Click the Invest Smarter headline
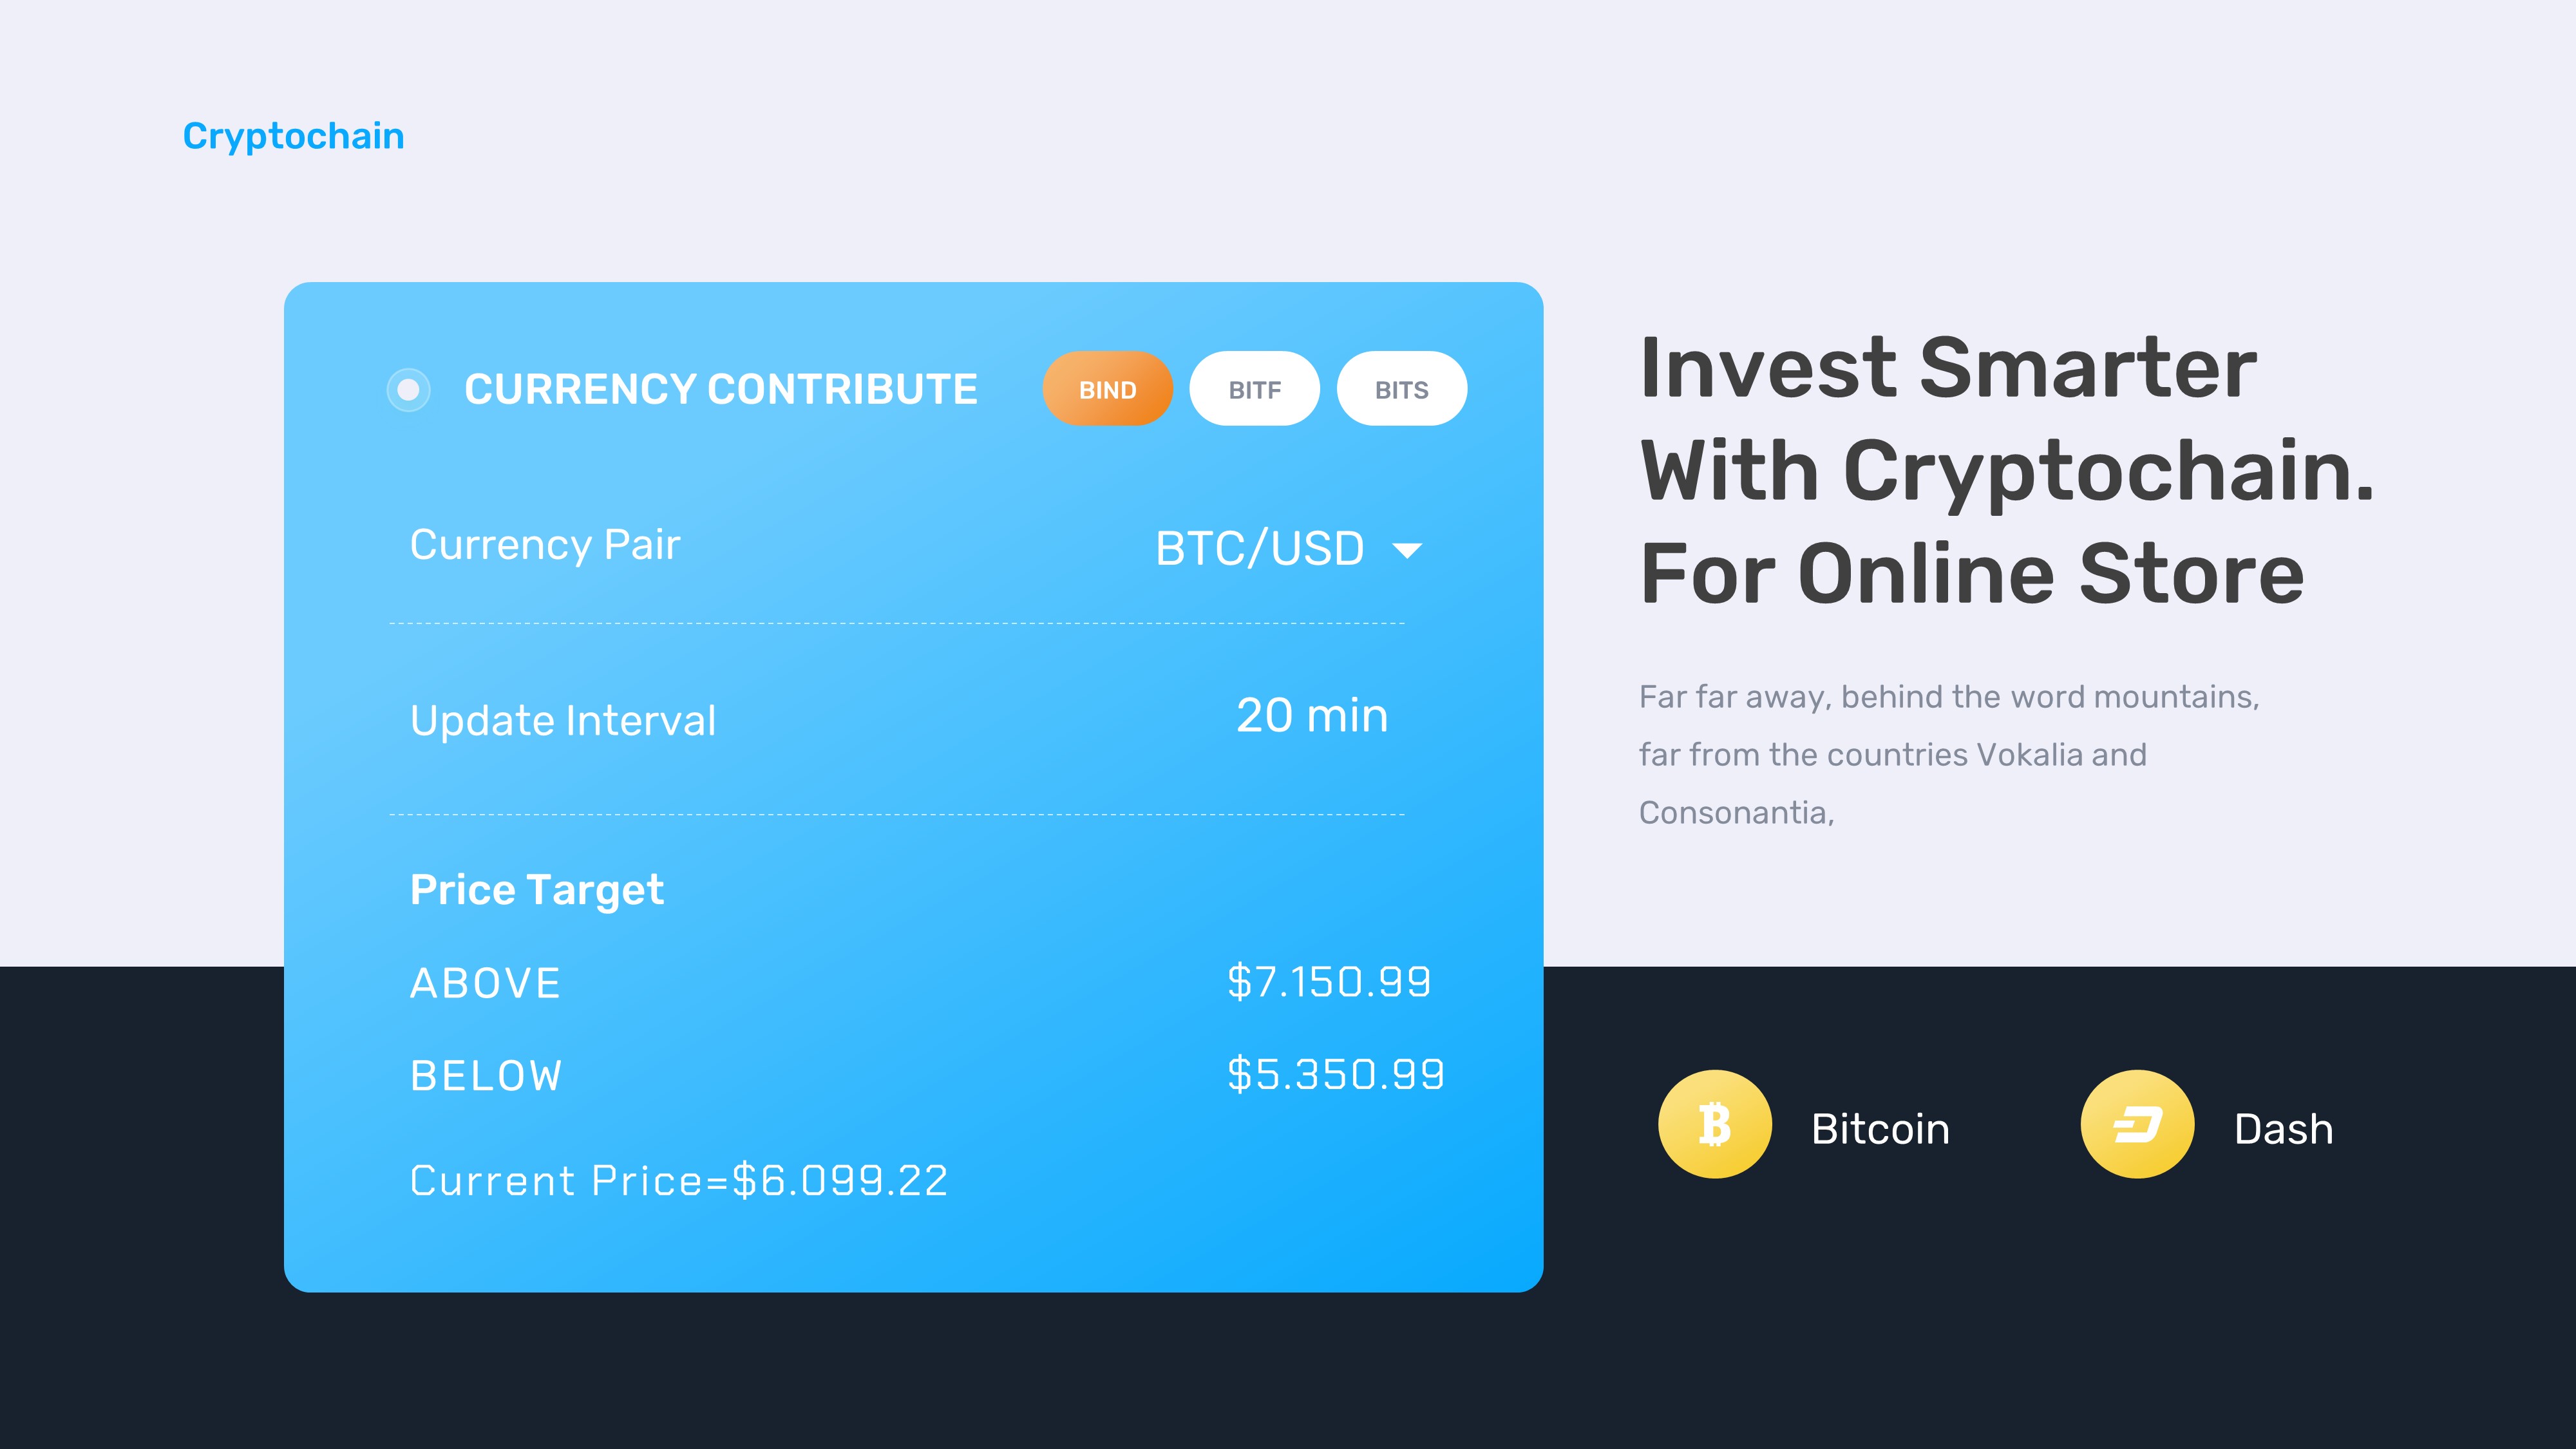Image resolution: width=2576 pixels, height=1449 pixels. click(x=2005, y=470)
